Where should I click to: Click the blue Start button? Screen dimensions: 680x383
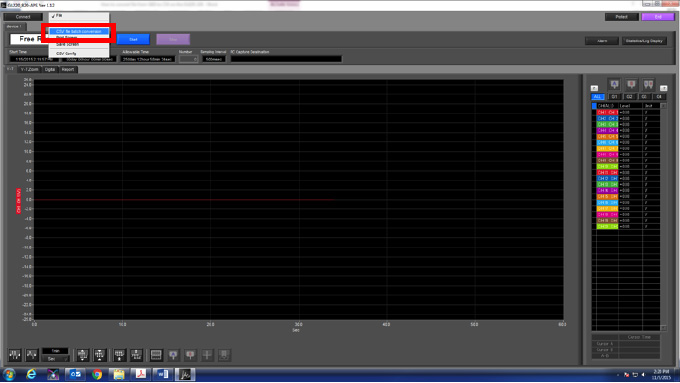133,39
